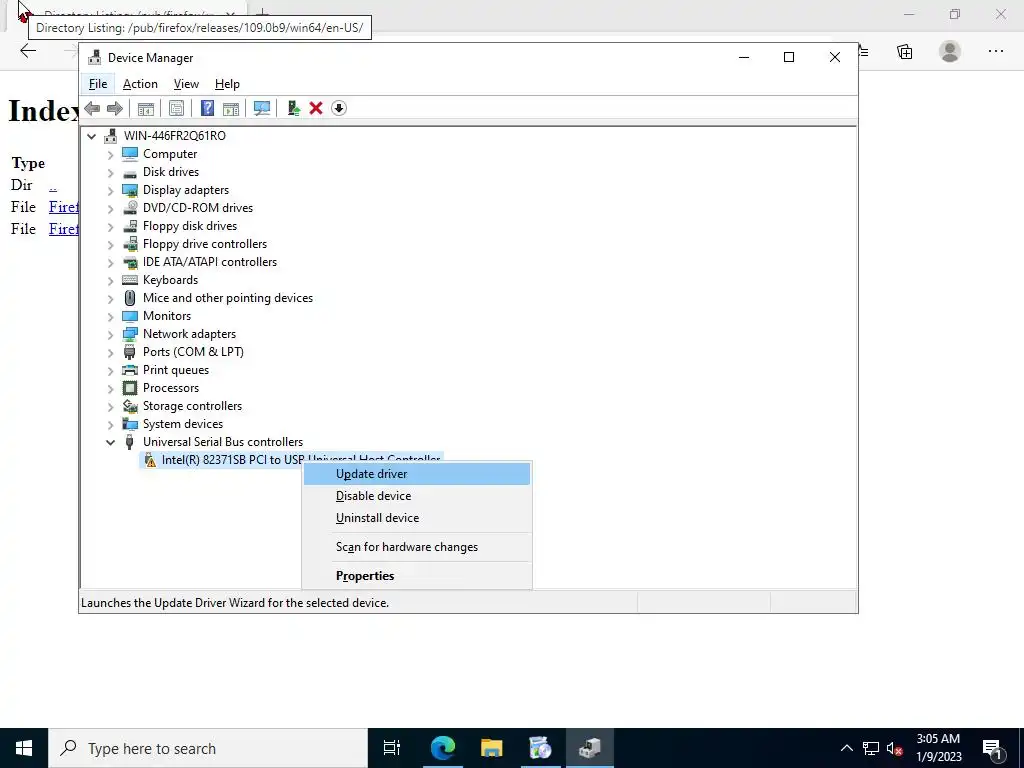Collapse Universal Serial Bus controllers node
1024x768 pixels.
(110, 442)
